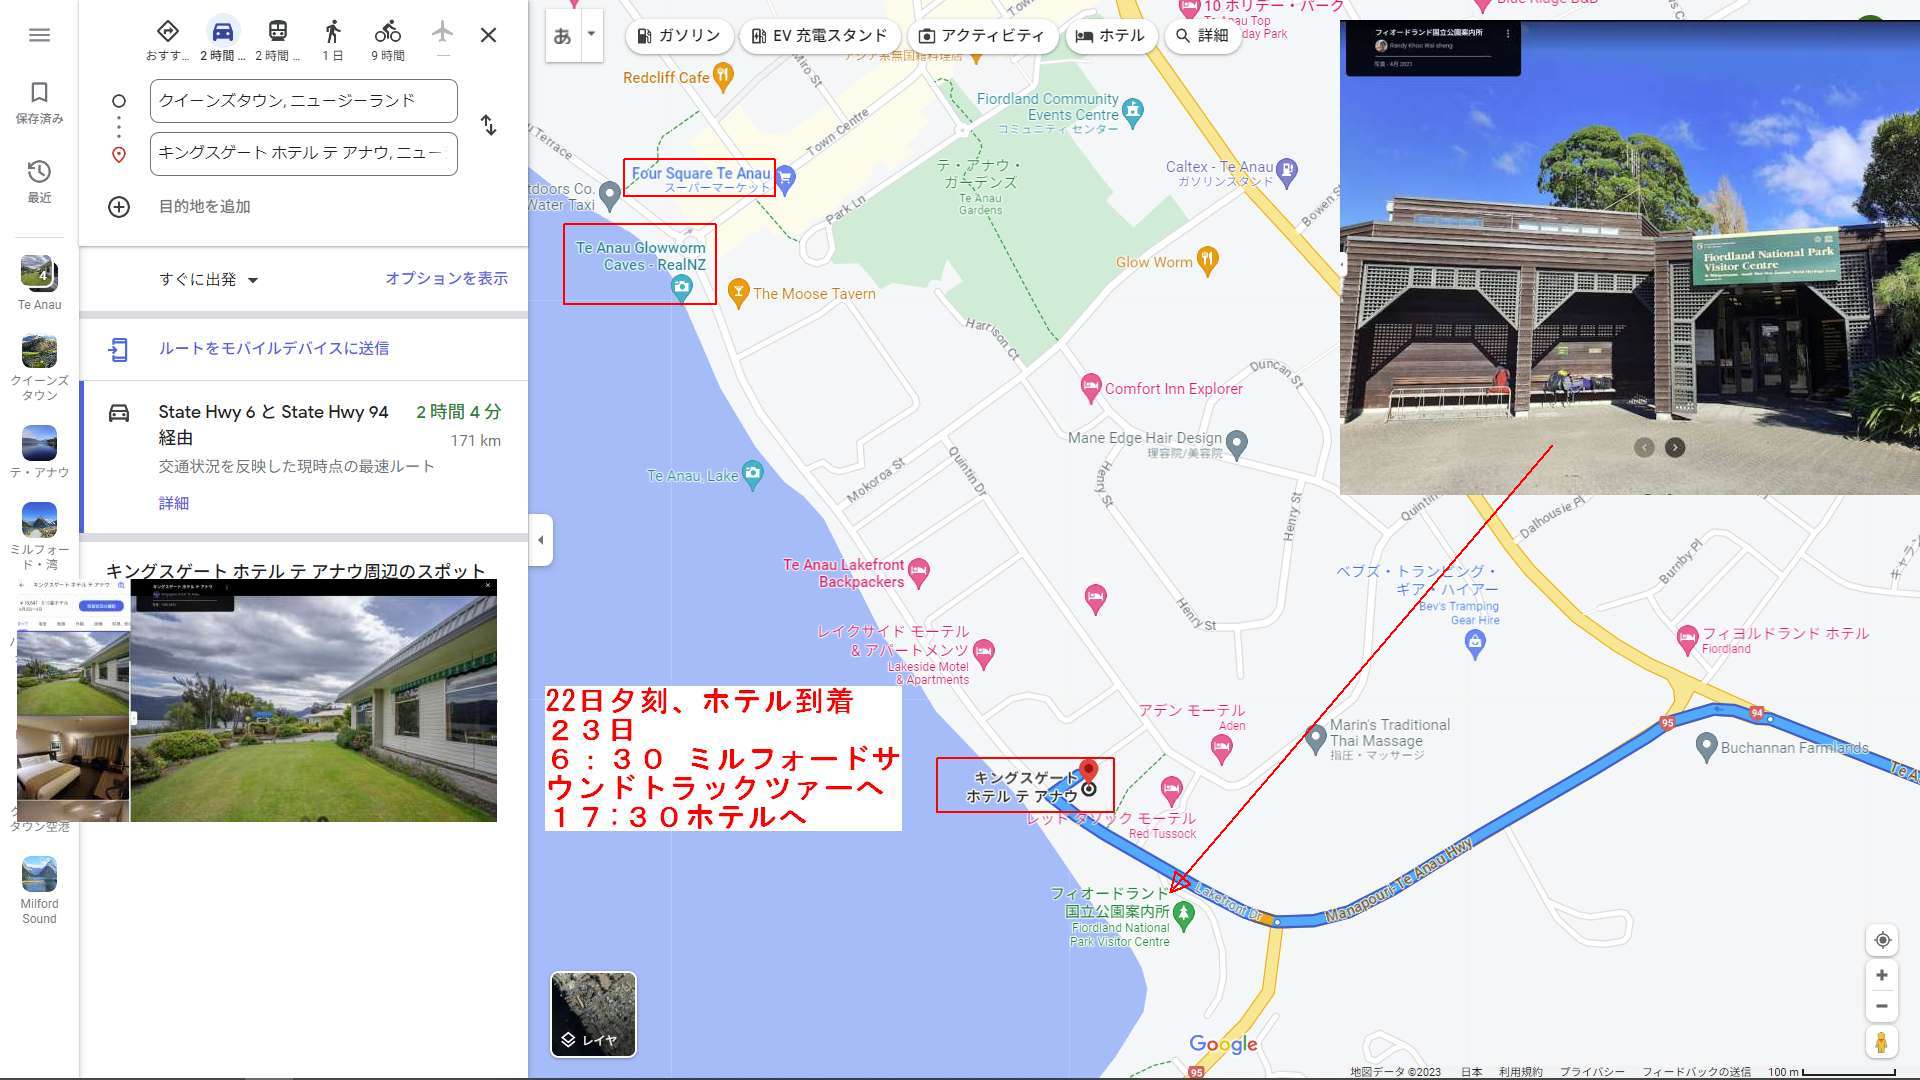Show your current location button
This screenshot has height=1080, width=1920.
(x=1882, y=940)
